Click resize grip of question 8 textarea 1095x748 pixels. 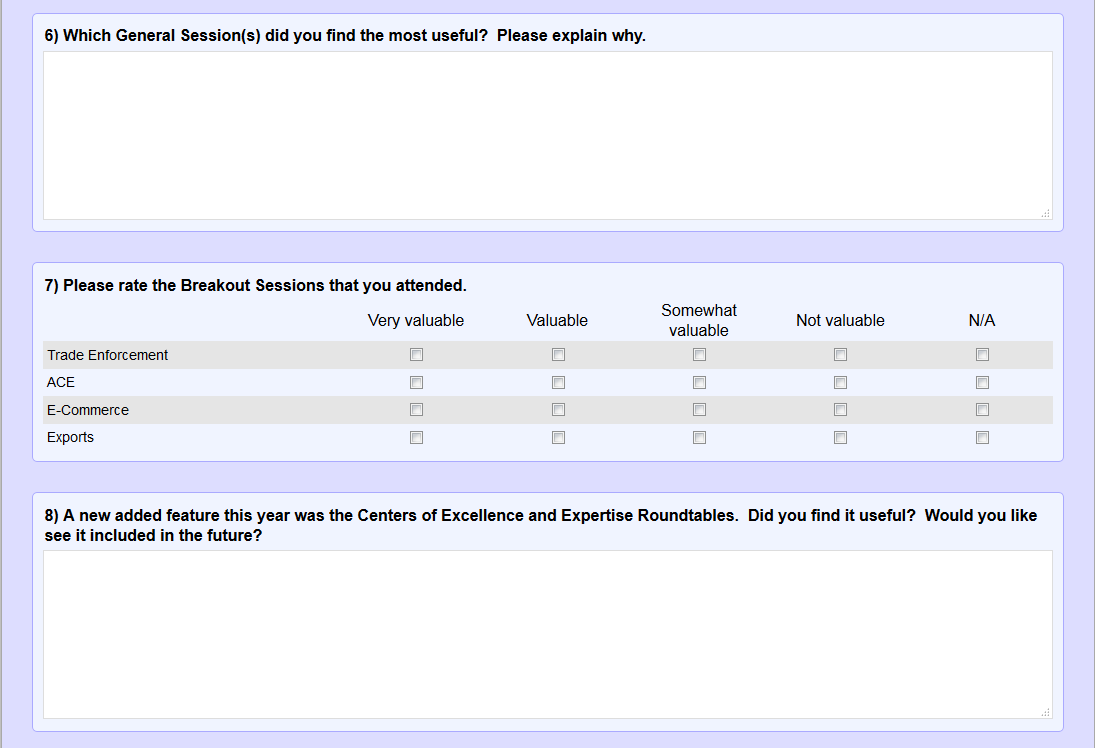1046,712
